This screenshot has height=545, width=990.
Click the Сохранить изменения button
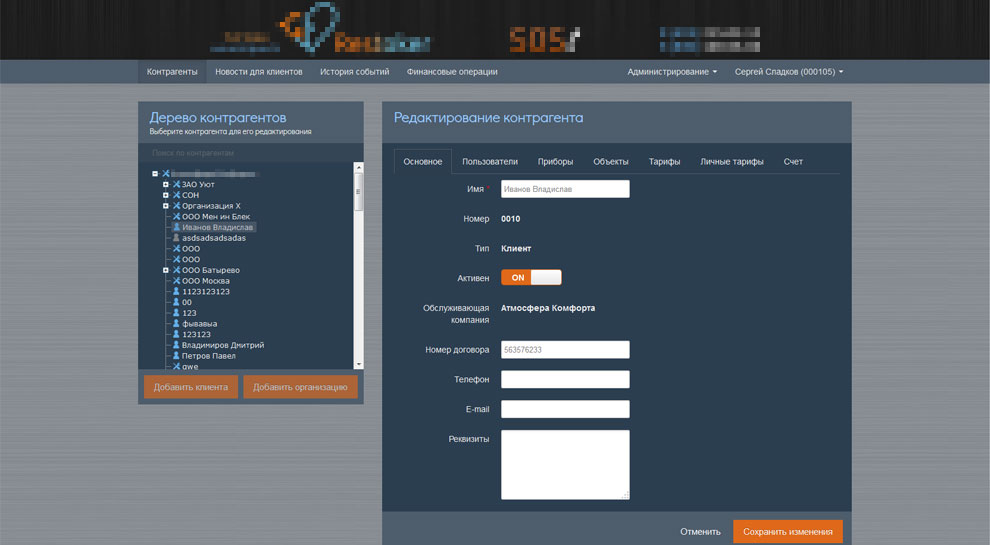pyautogui.click(x=787, y=532)
